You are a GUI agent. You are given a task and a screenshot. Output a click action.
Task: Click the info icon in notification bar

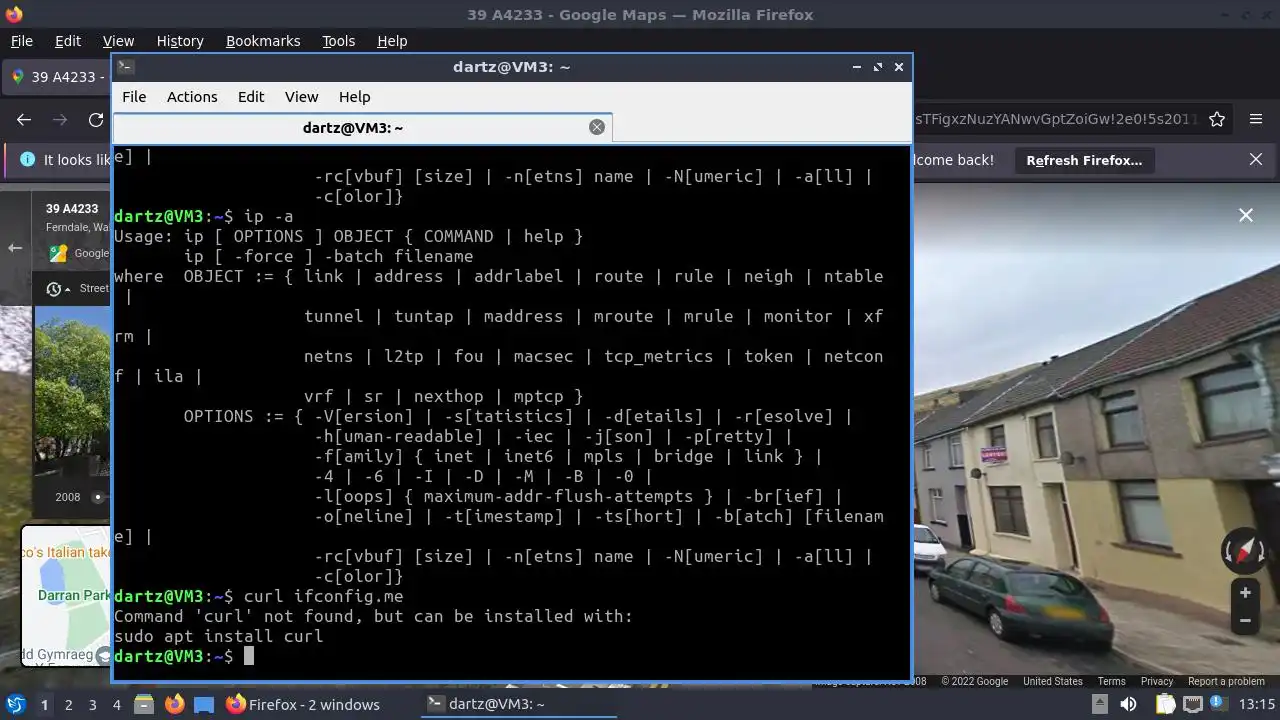point(26,160)
